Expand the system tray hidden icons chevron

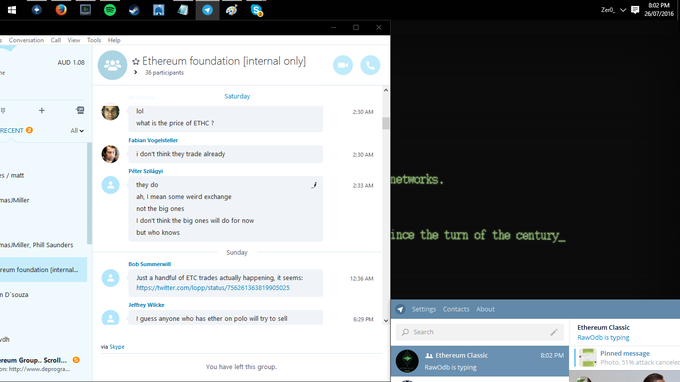pyautogui.click(x=623, y=10)
